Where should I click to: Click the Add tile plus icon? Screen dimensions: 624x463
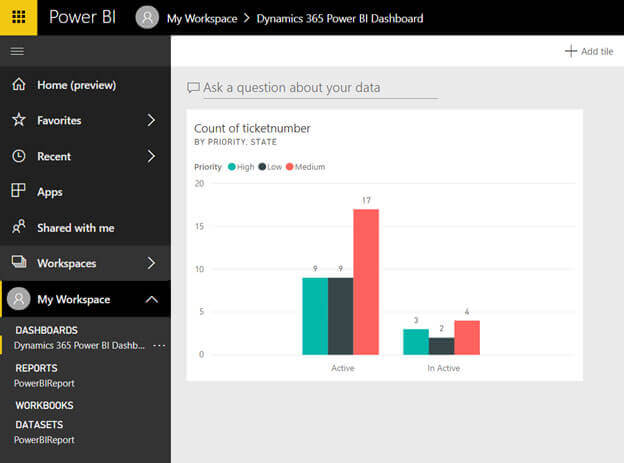(x=571, y=51)
